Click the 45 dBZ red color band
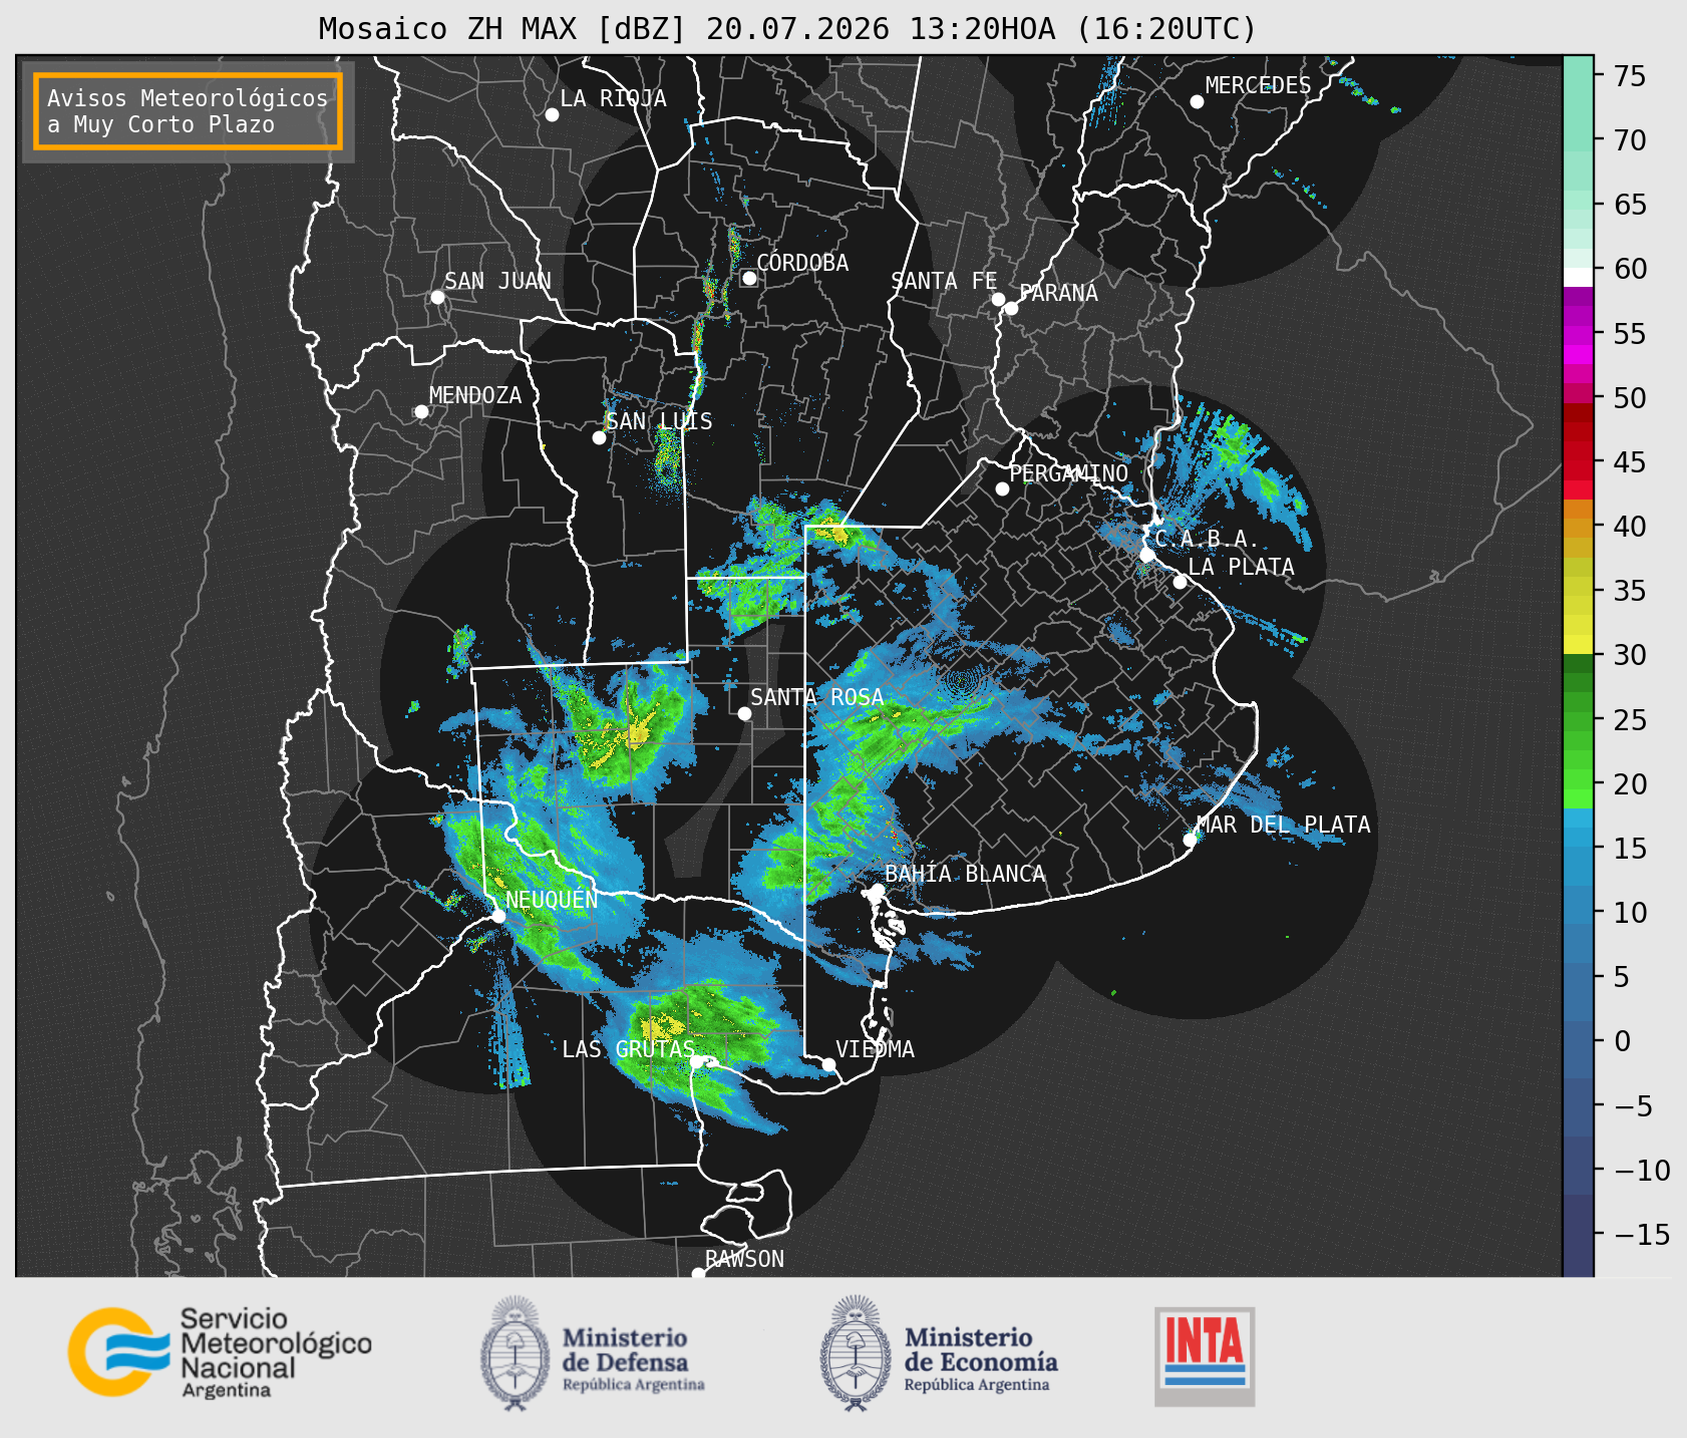This screenshot has height=1438, width=1687. pos(1578,463)
